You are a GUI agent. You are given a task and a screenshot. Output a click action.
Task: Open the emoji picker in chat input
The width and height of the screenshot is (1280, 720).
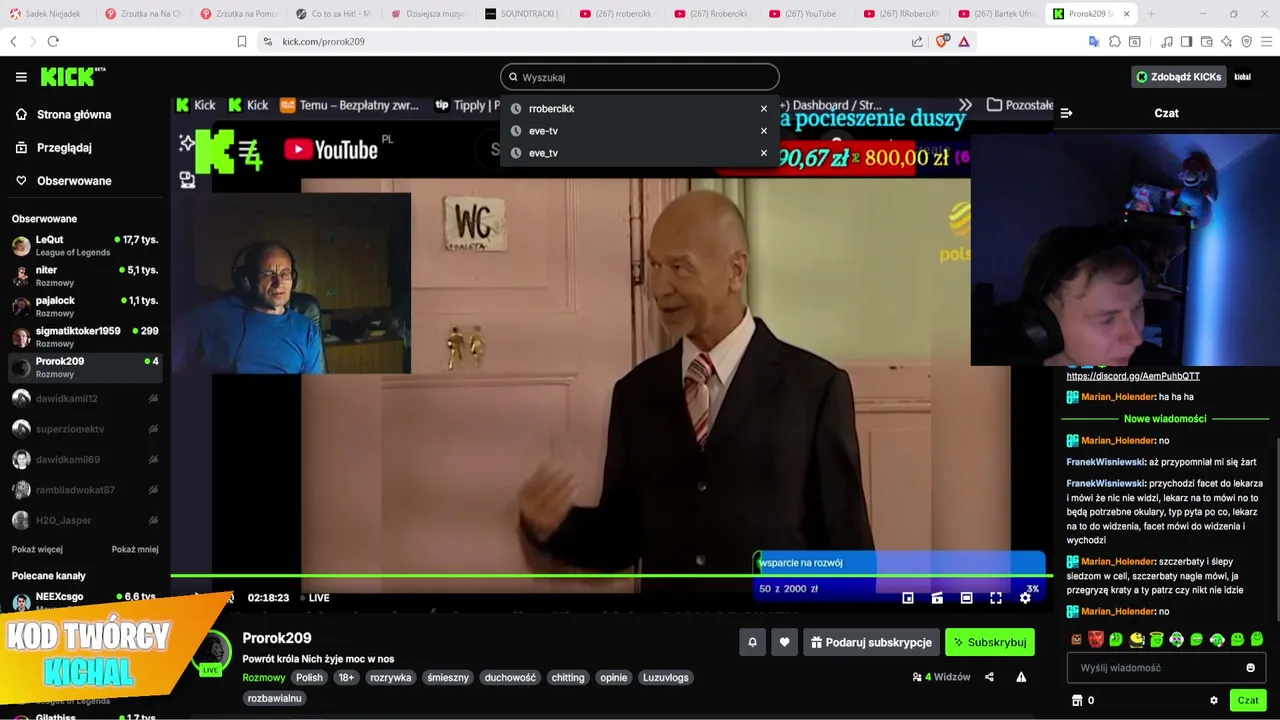1250,668
